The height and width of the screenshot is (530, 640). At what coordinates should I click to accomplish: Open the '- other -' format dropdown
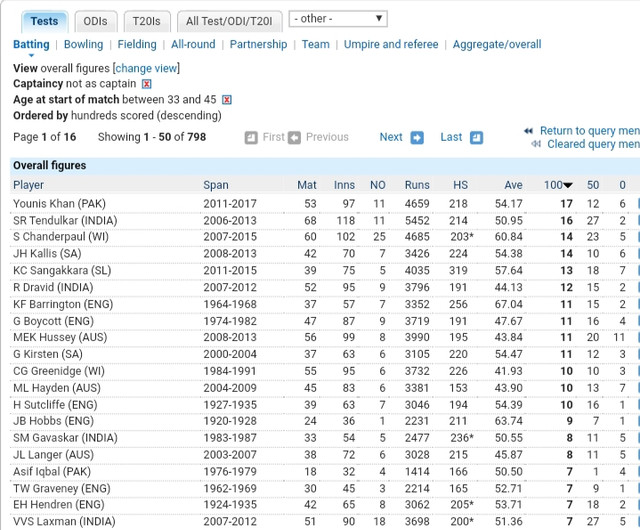tap(338, 19)
